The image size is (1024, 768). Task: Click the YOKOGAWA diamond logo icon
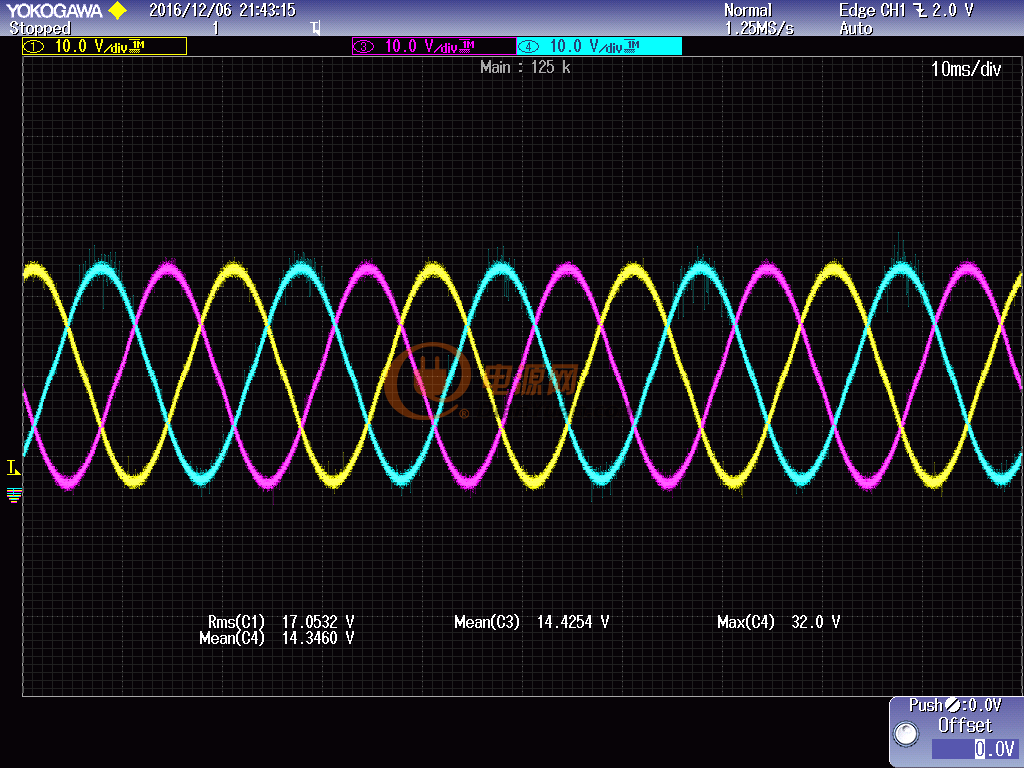(x=118, y=10)
